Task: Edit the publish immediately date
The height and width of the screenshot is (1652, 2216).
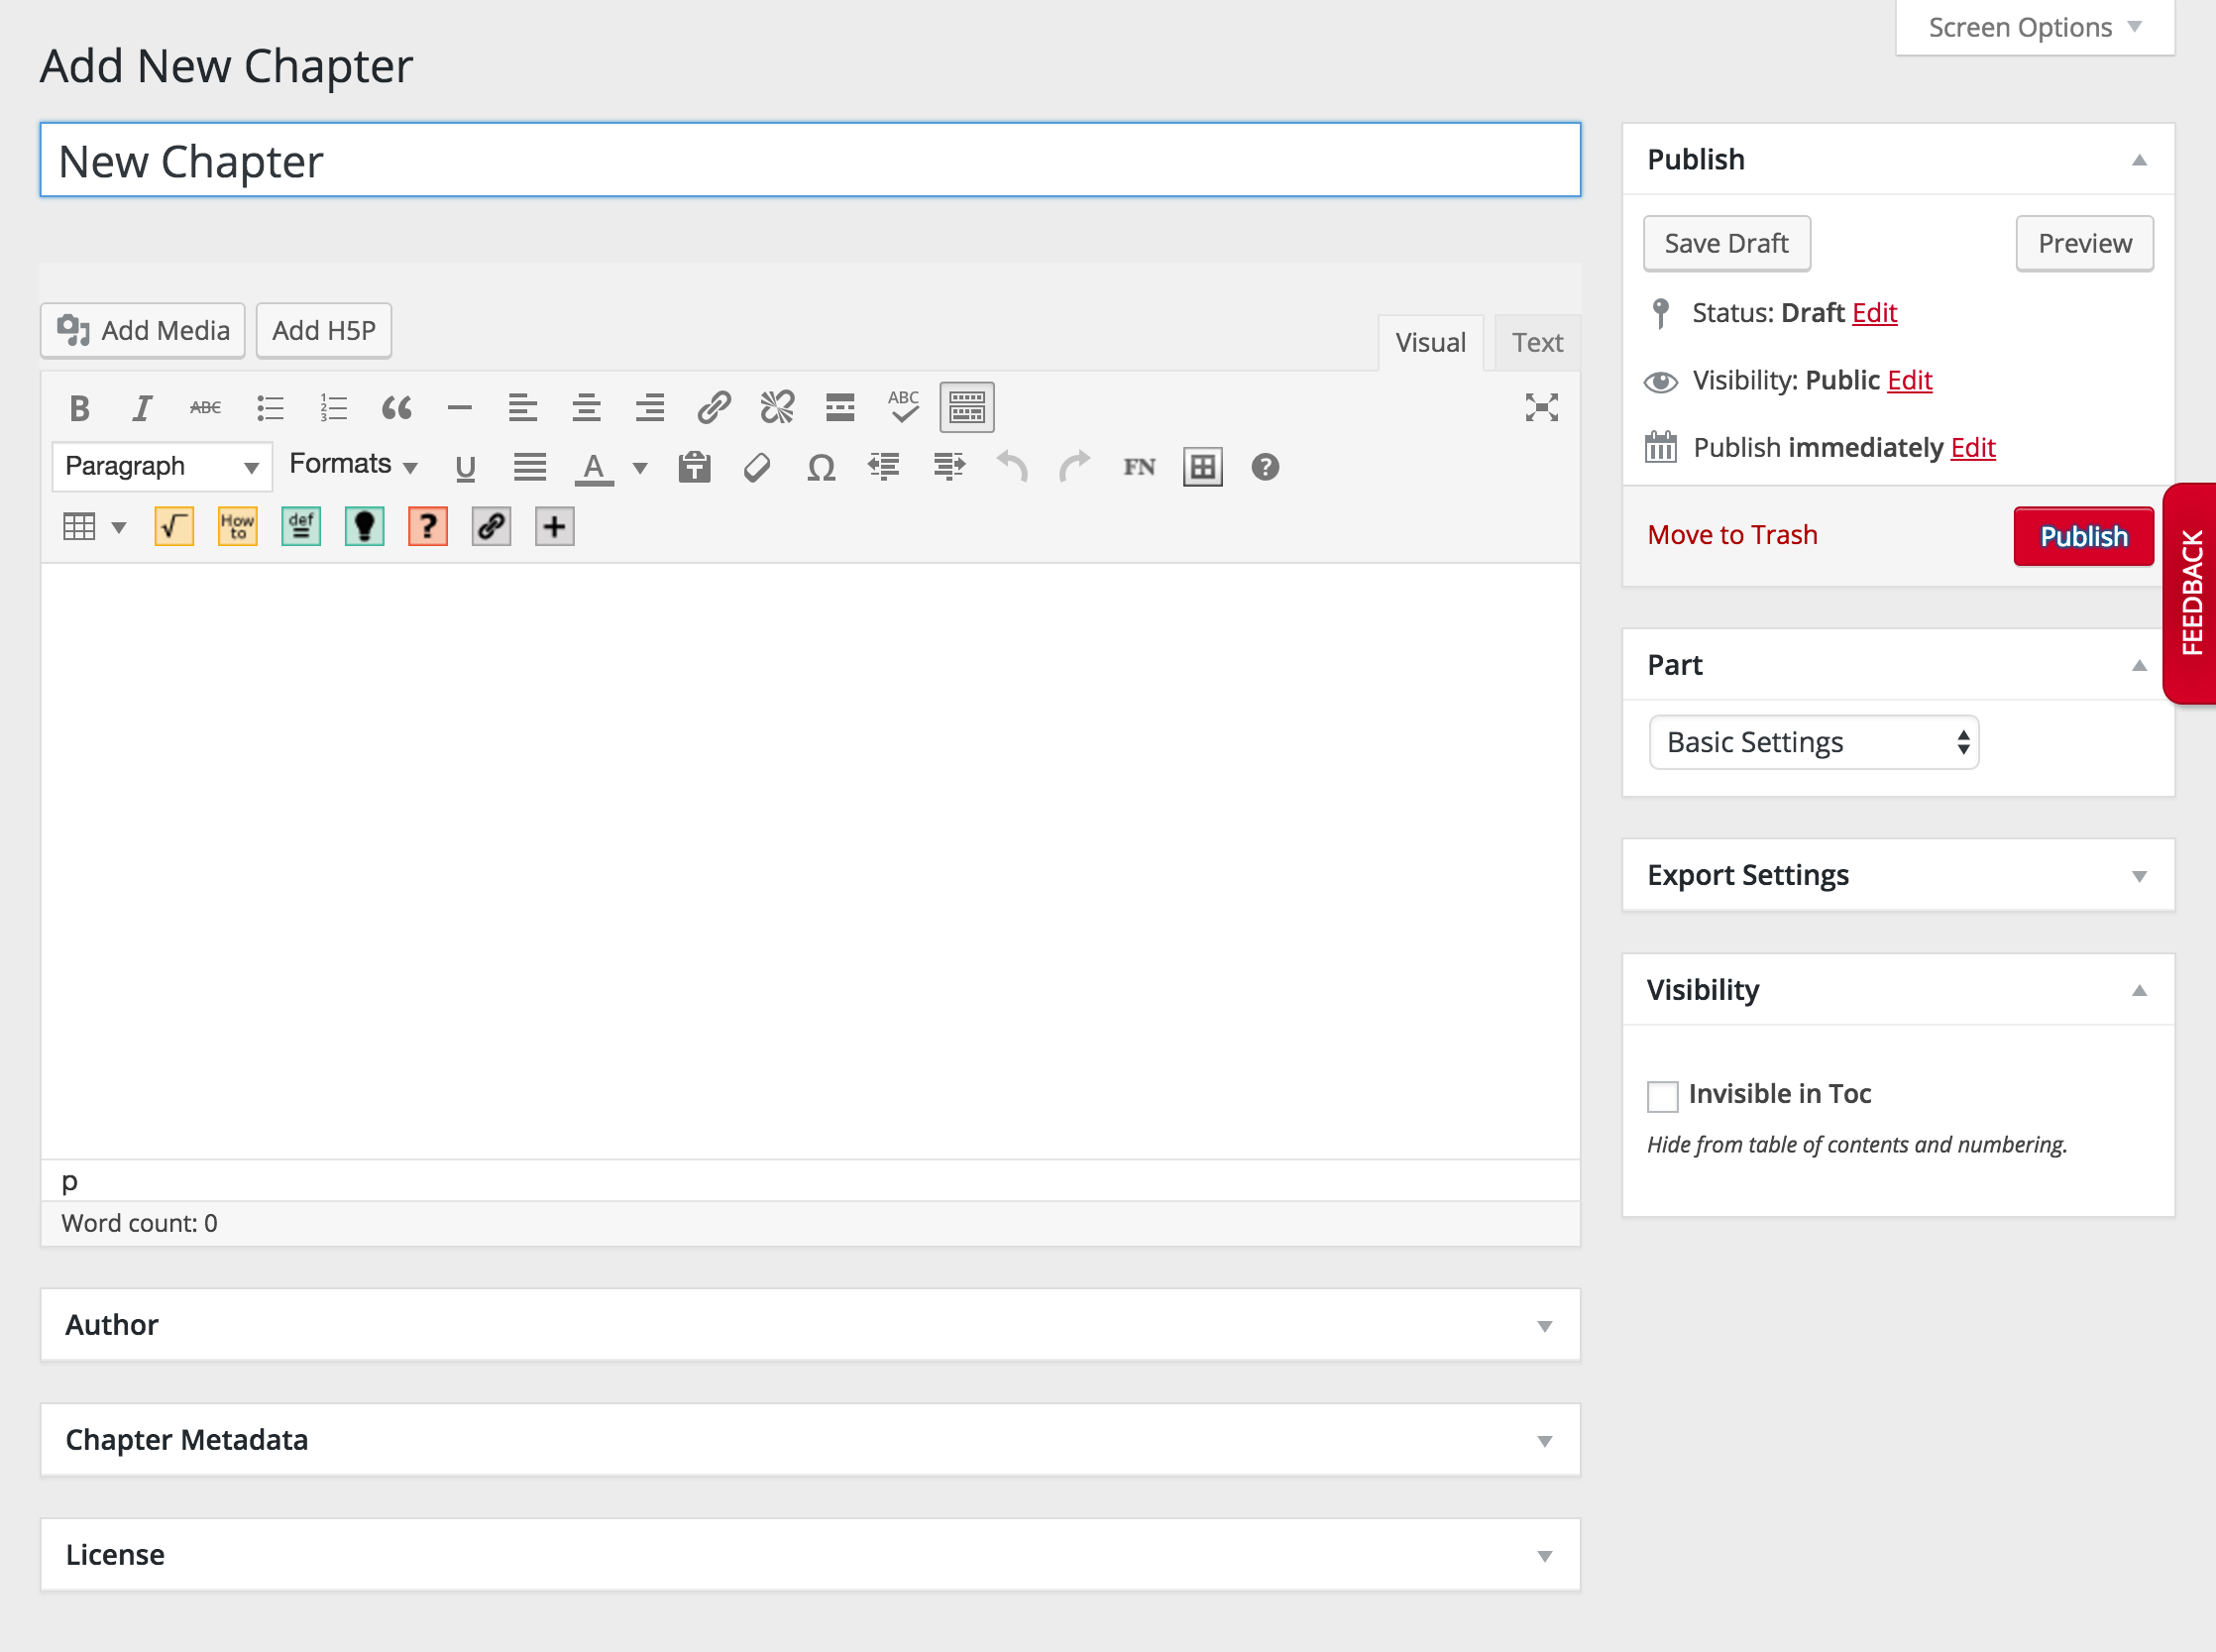Action: (1973, 447)
